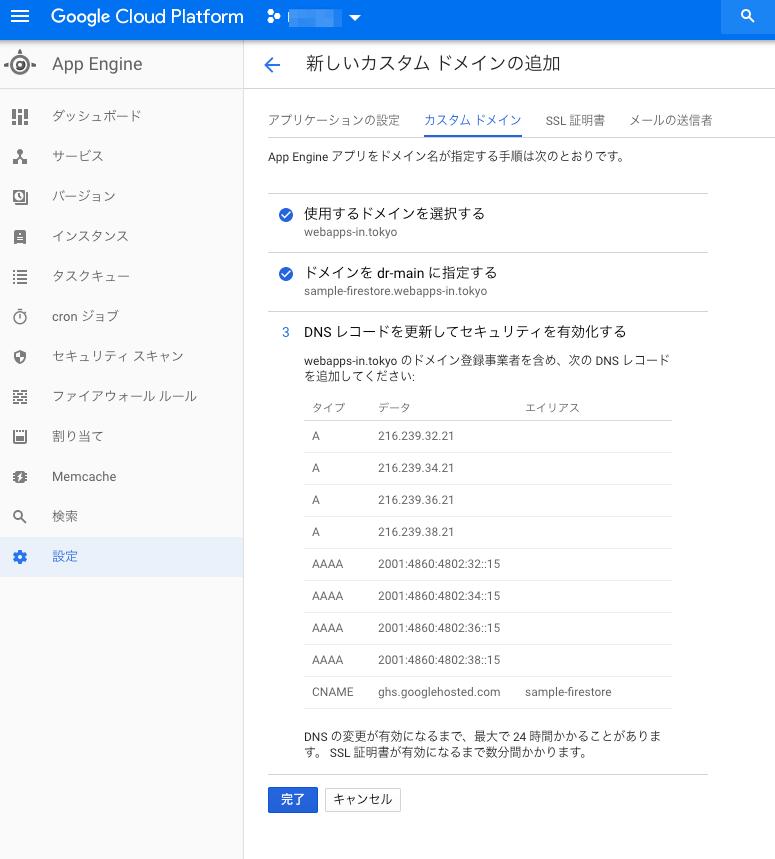Click the インスタンス instances icon
The width and height of the screenshot is (775, 859).
20,237
